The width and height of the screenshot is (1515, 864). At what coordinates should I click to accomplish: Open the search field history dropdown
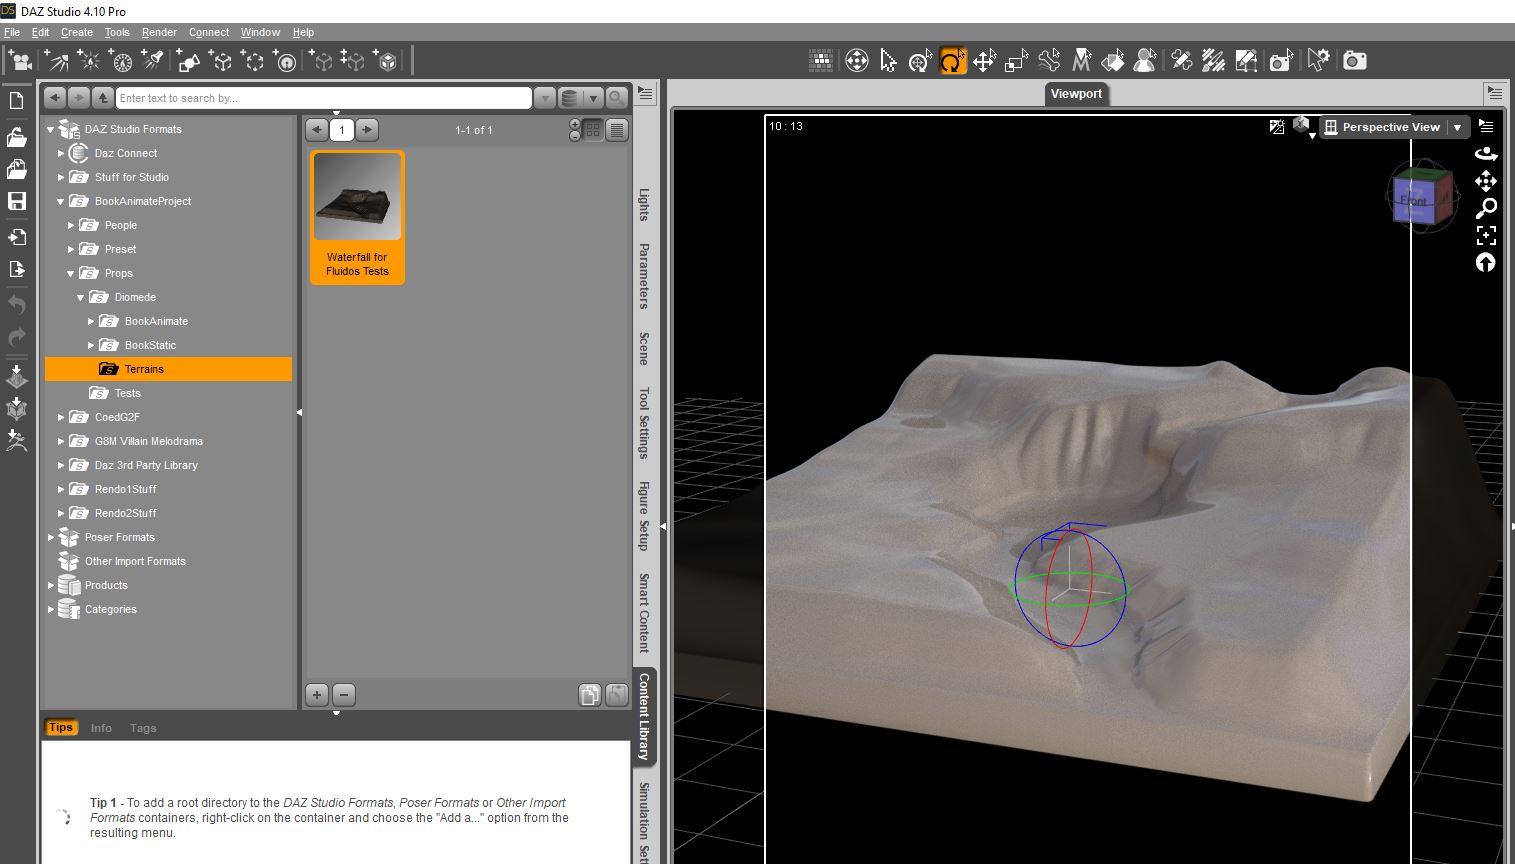coord(545,98)
